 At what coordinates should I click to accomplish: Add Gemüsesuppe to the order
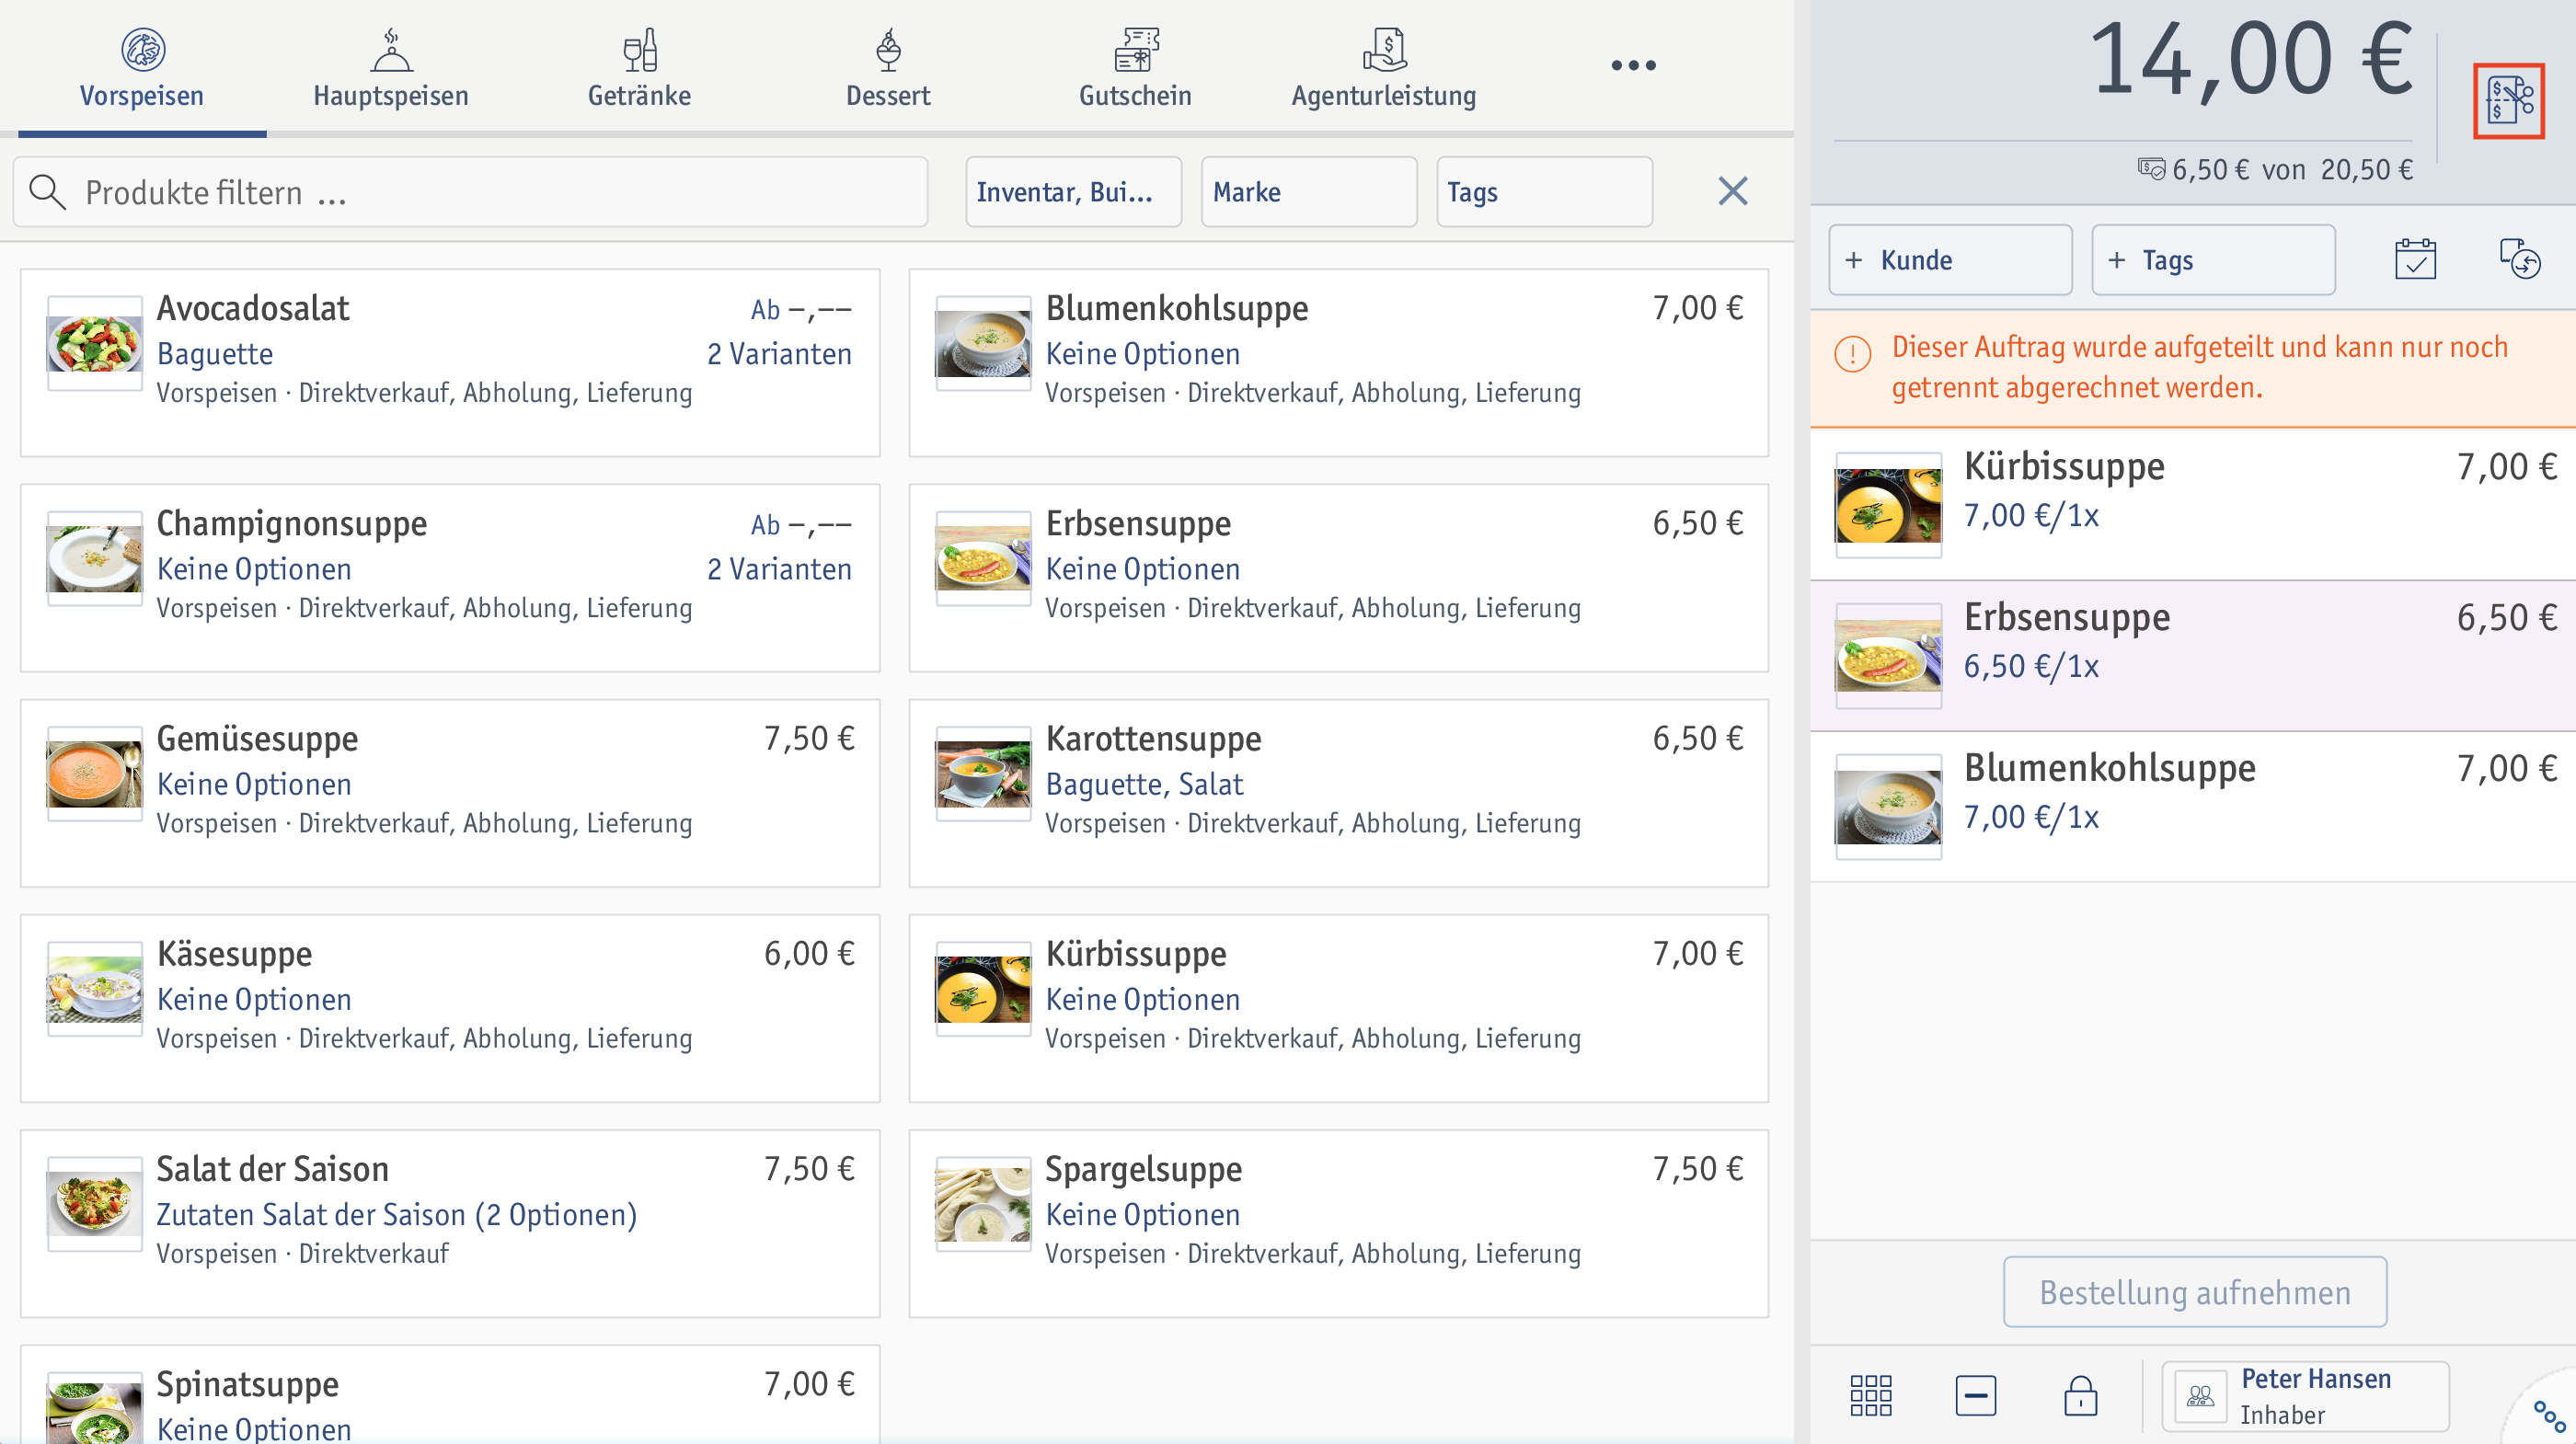450,793
